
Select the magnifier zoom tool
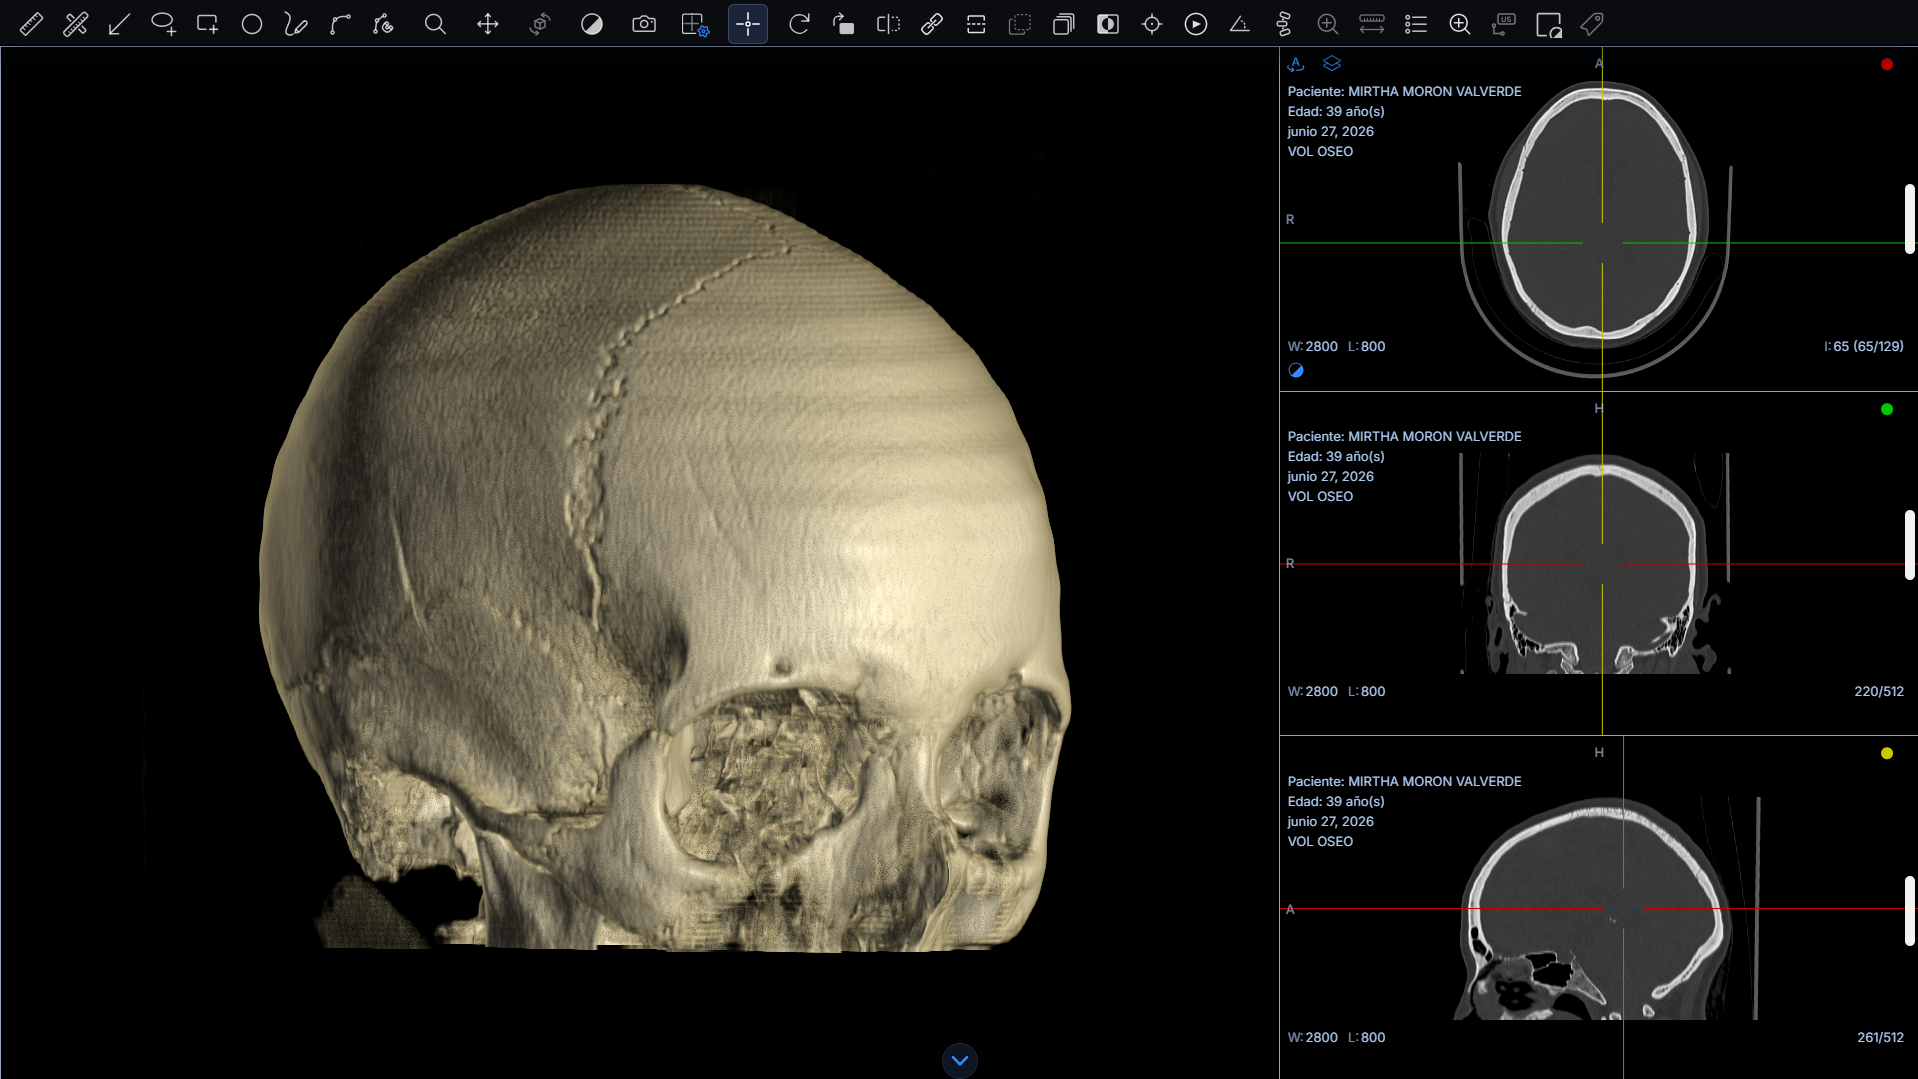click(435, 24)
